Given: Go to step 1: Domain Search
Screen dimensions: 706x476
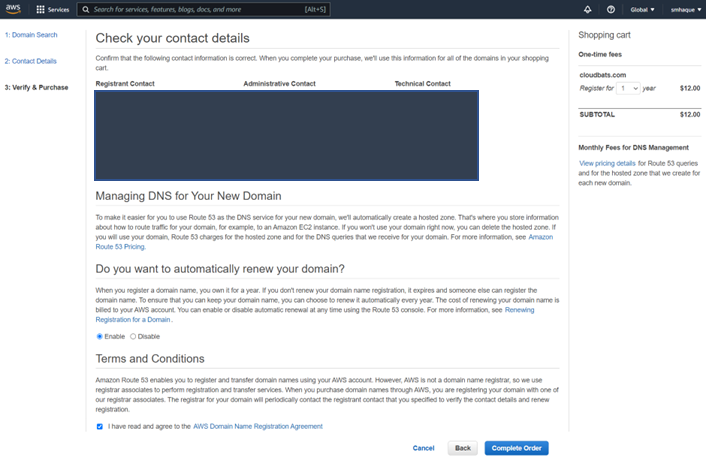Looking at the screenshot, I should click(x=31, y=35).
